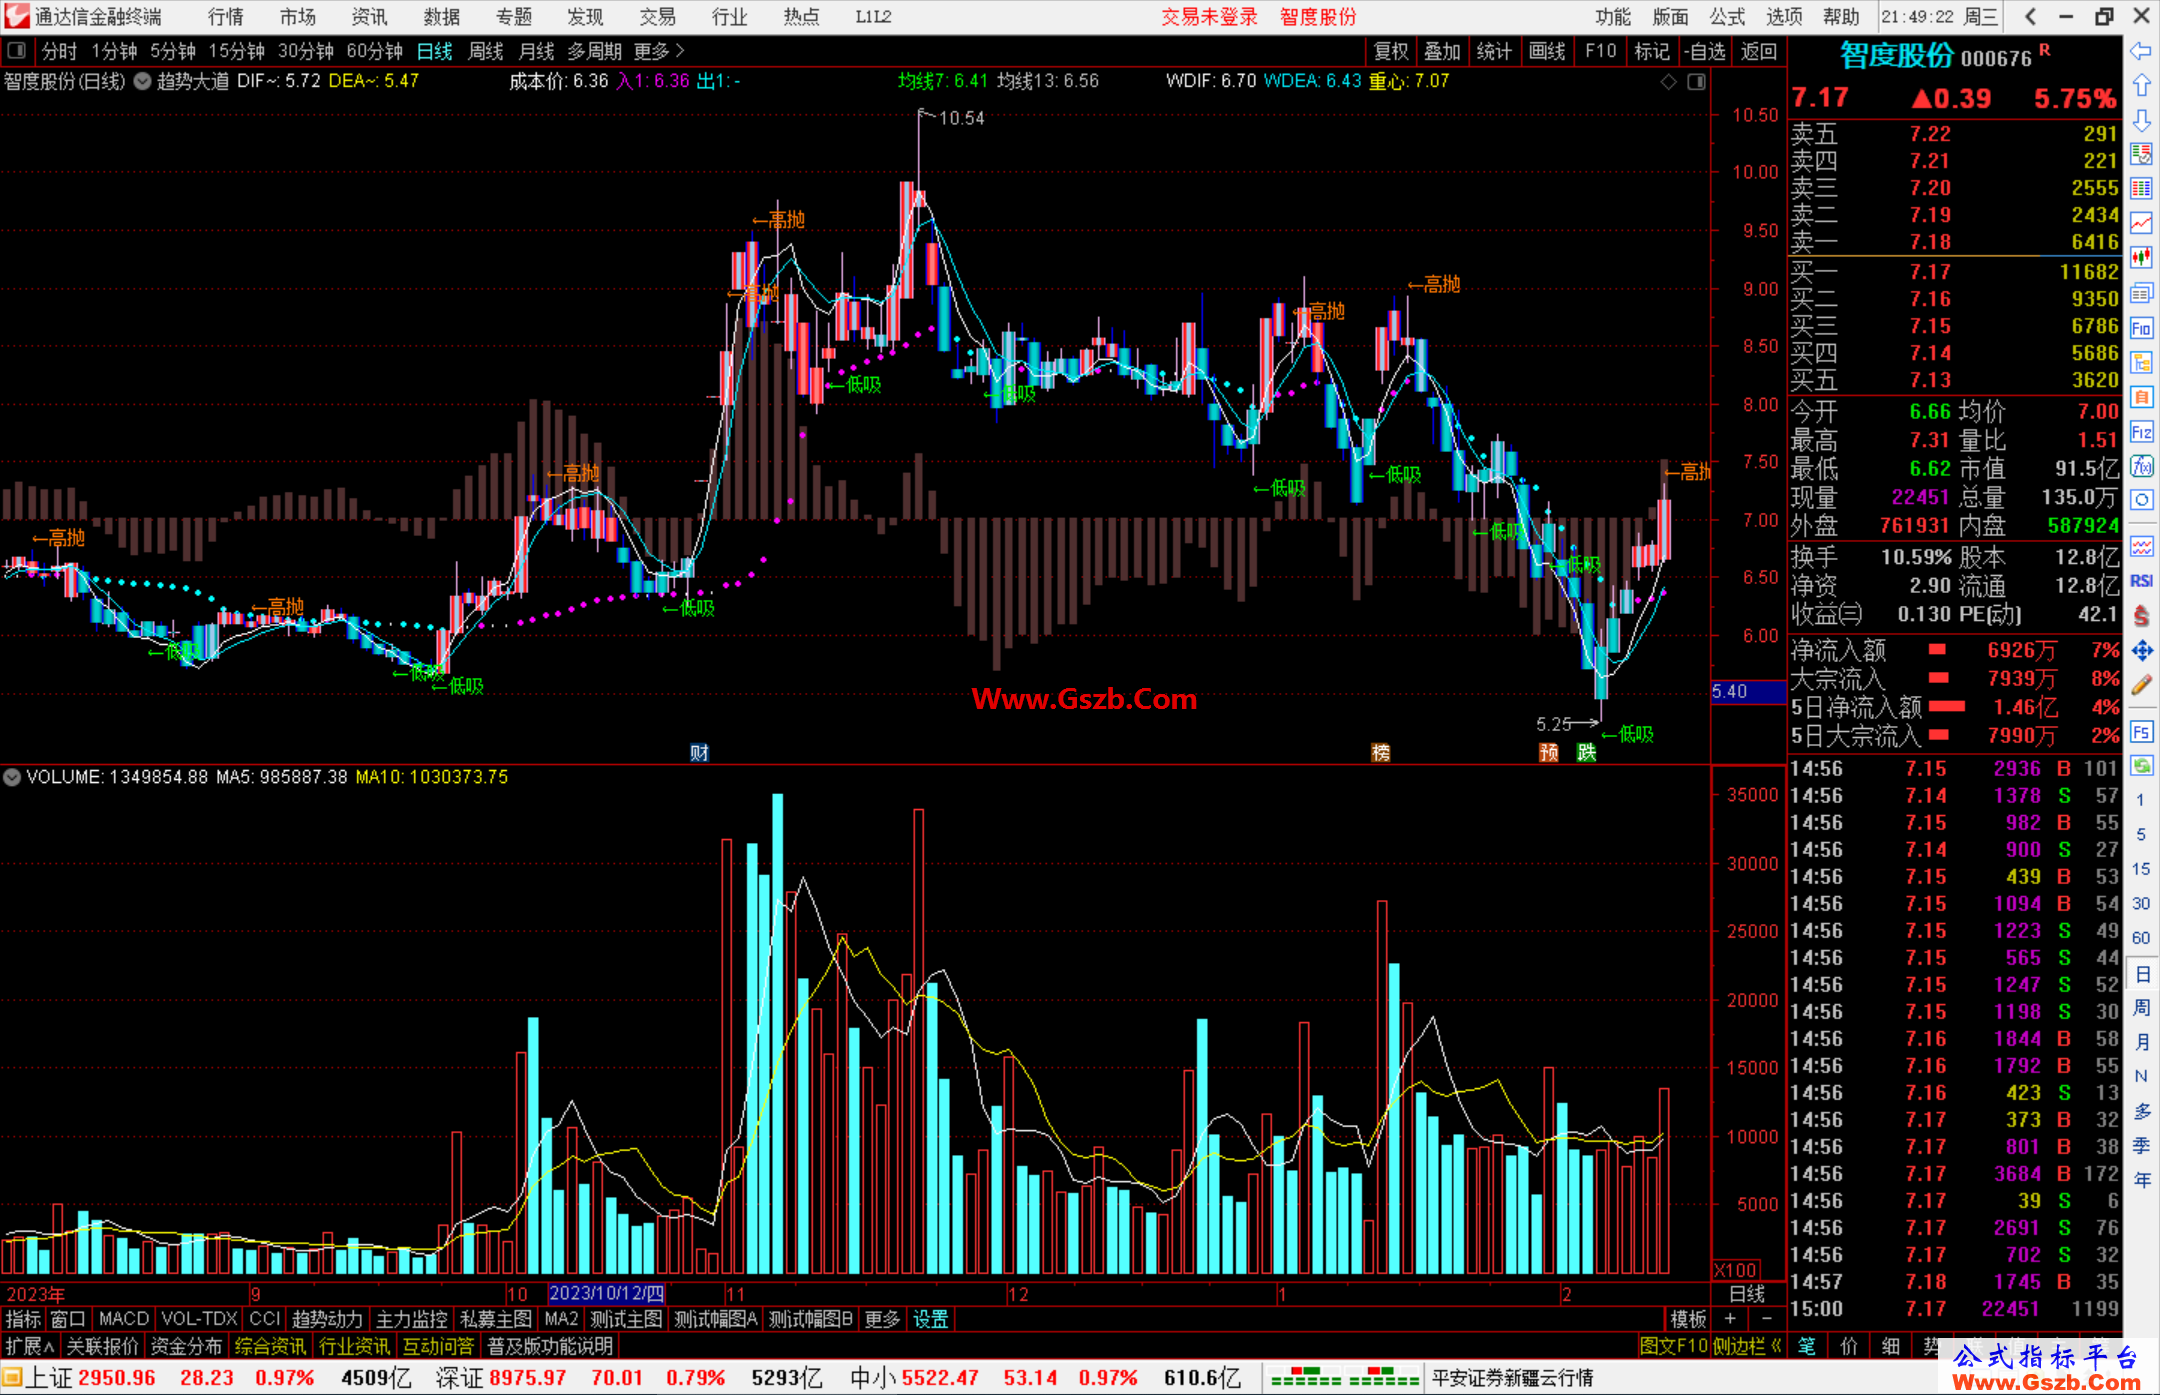Open the orange document icon in sidebar

(x=2141, y=397)
